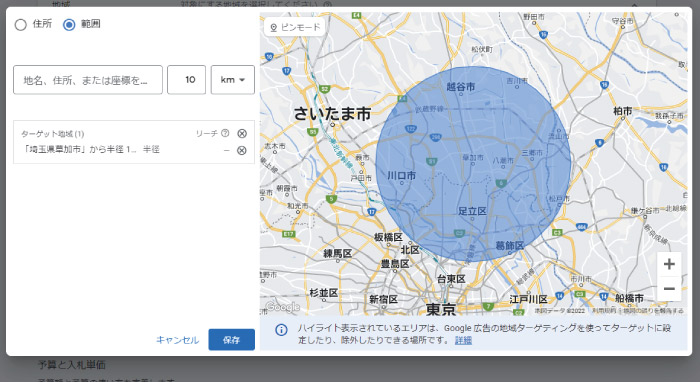Click the radius value field showing 10
Image resolution: width=700 pixels, height=382 pixels.
[x=187, y=80]
